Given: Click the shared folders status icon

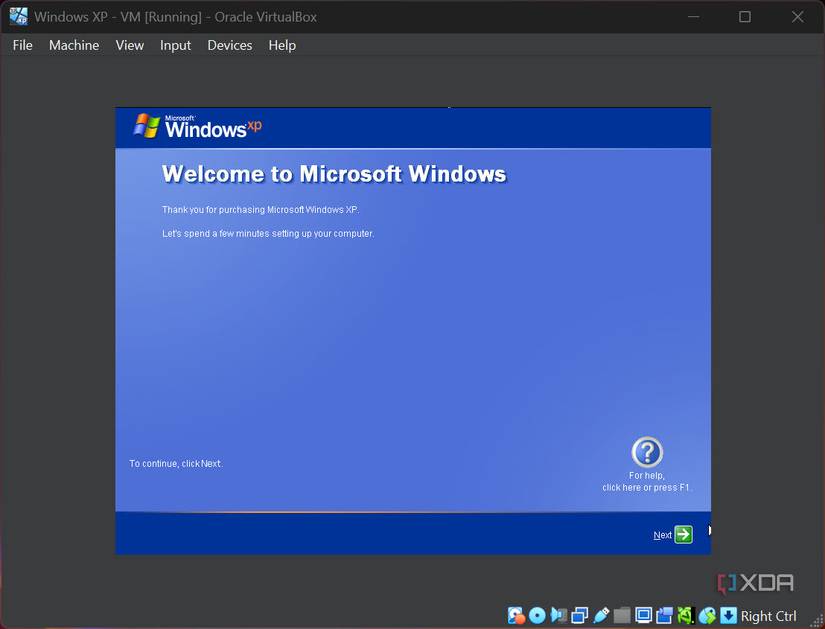Looking at the screenshot, I should click(622, 615).
